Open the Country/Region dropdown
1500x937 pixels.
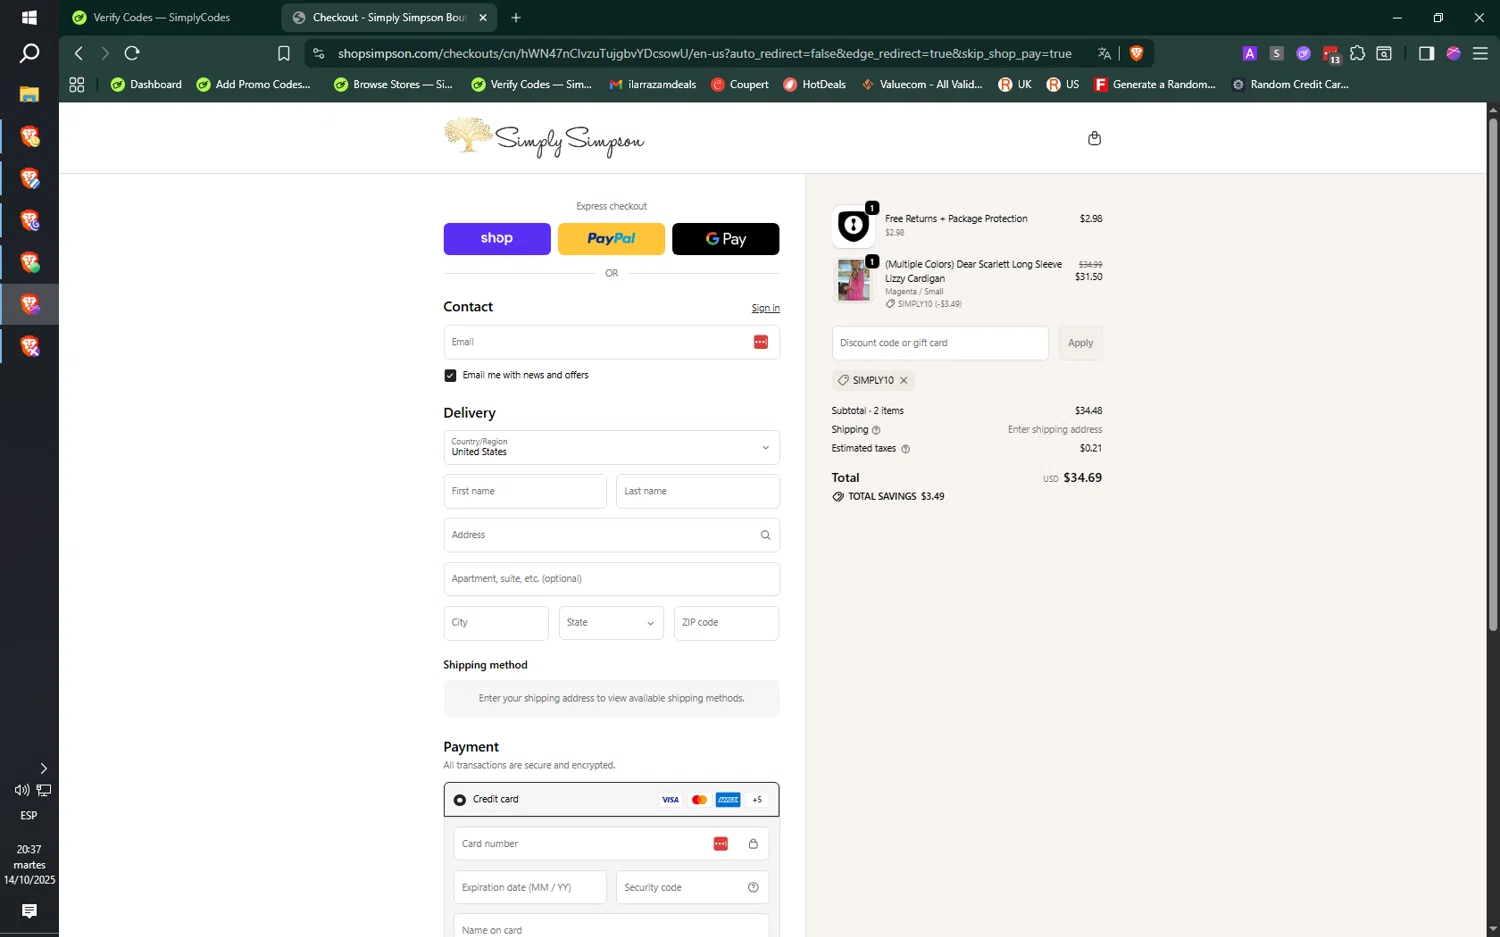coord(611,447)
